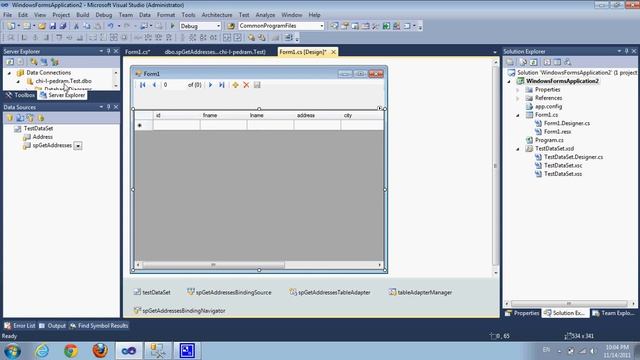Screen dimensions: 640x360
Task: Collapse the WindowsFormsApplication2 project node
Action: 509,81
